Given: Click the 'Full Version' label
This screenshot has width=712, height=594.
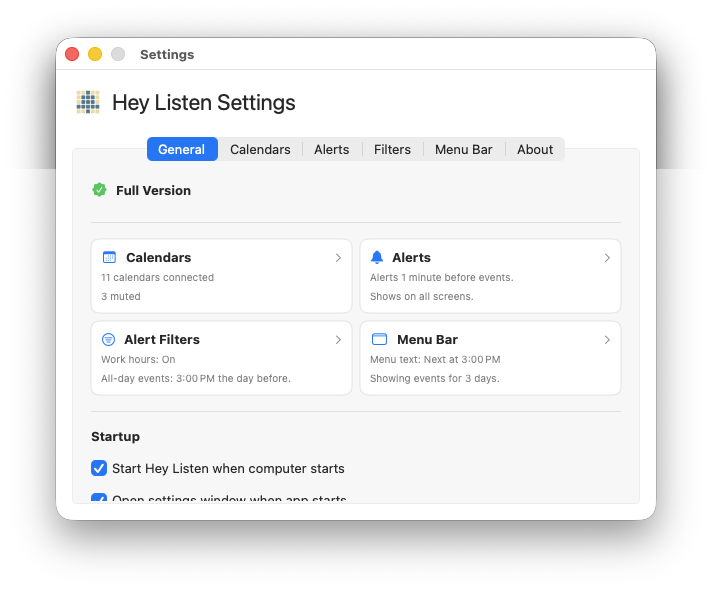Looking at the screenshot, I should [x=153, y=190].
